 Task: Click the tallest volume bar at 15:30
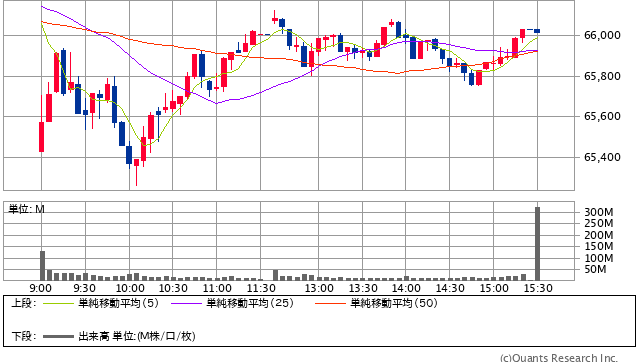tap(537, 244)
